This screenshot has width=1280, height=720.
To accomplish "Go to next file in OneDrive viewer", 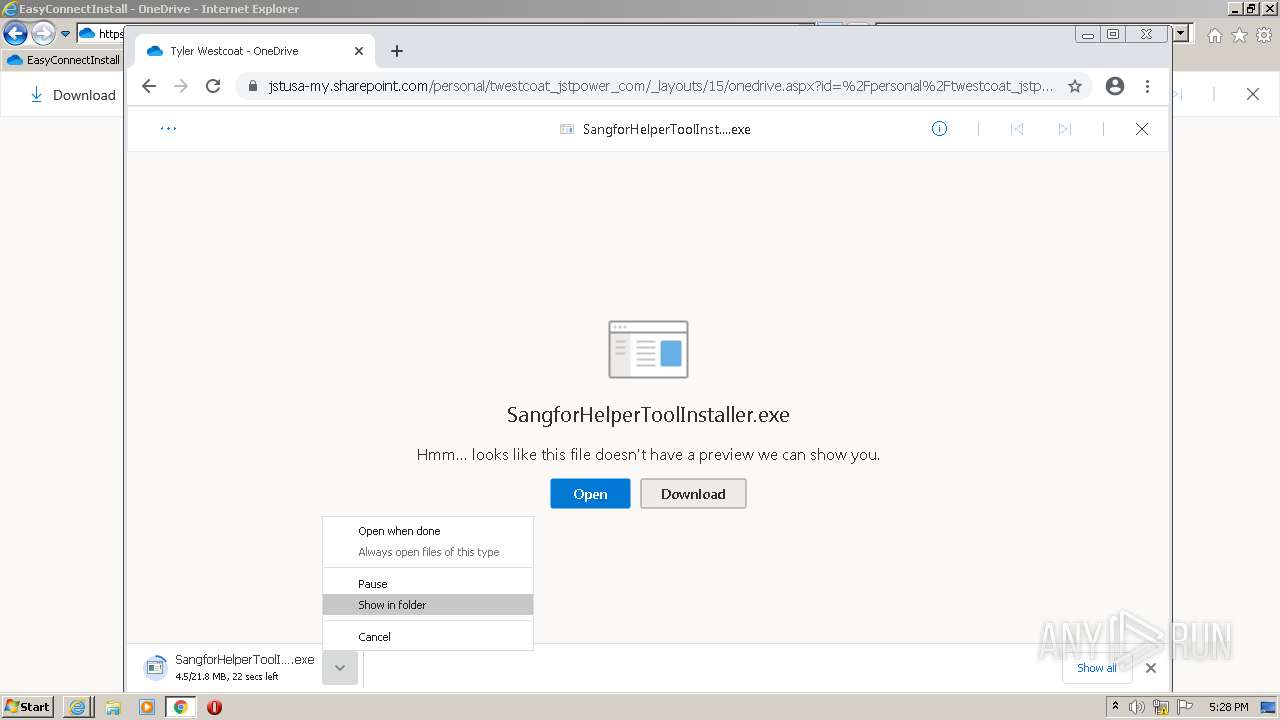I will pyautogui.click(x=1065, y=129).
